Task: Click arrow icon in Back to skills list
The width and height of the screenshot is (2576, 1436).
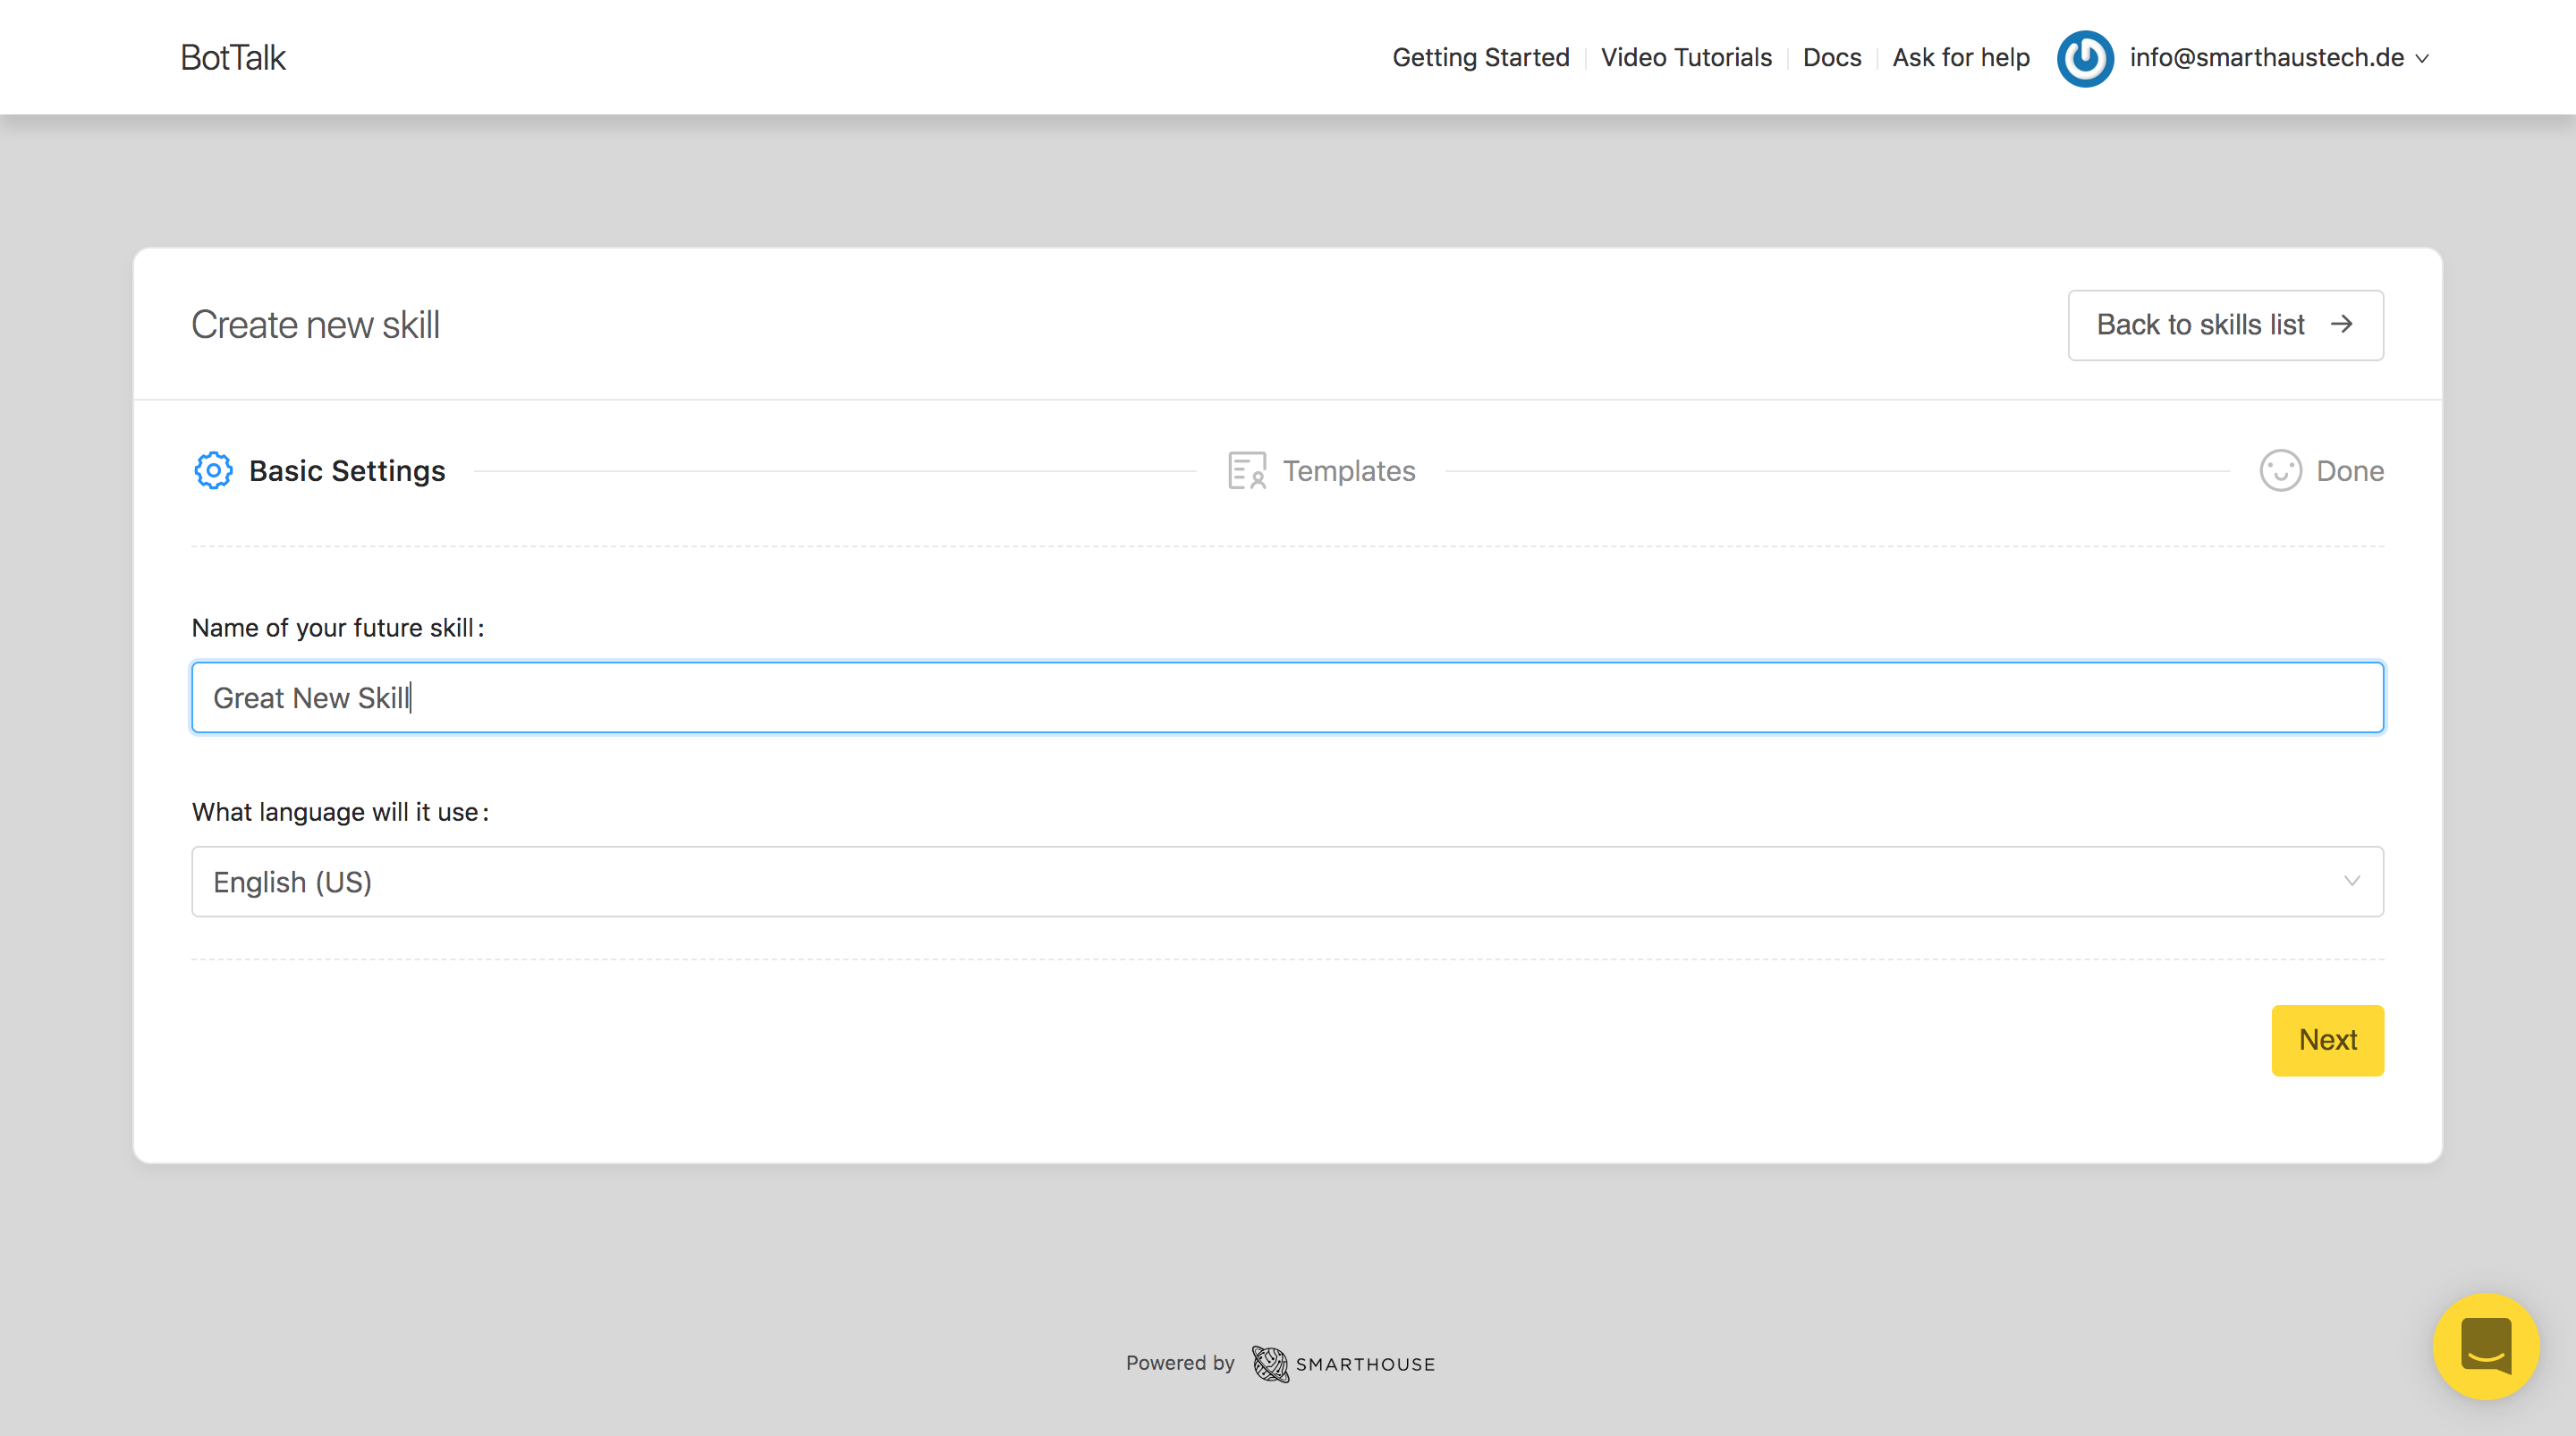Action: coord(2341,324)
